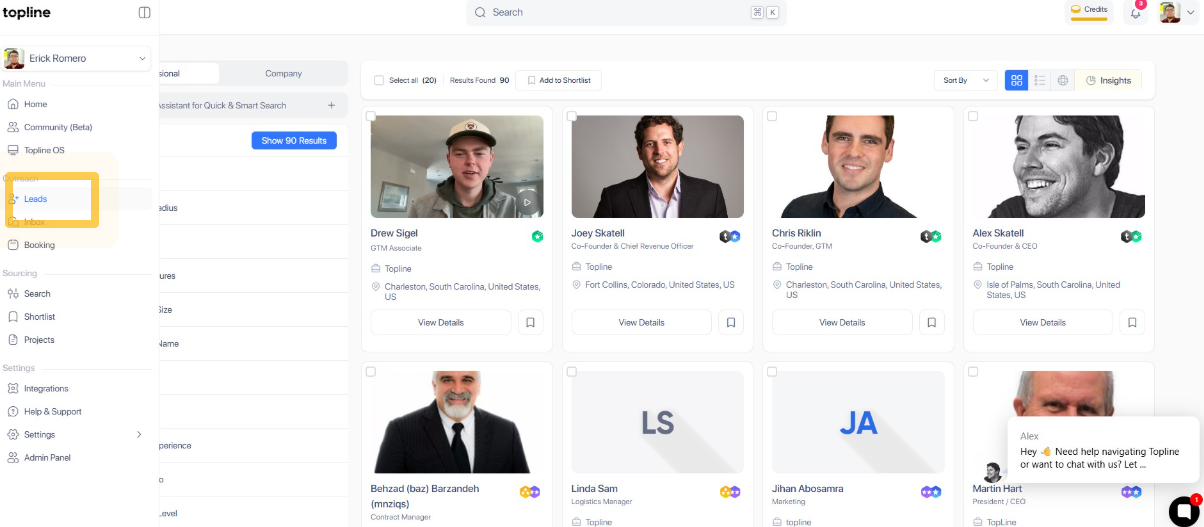The height and width of the screenshot is (527, 1204).
Task: View Details for Drew Sigel
Action: pyautogui.click(x=441, y=322)
